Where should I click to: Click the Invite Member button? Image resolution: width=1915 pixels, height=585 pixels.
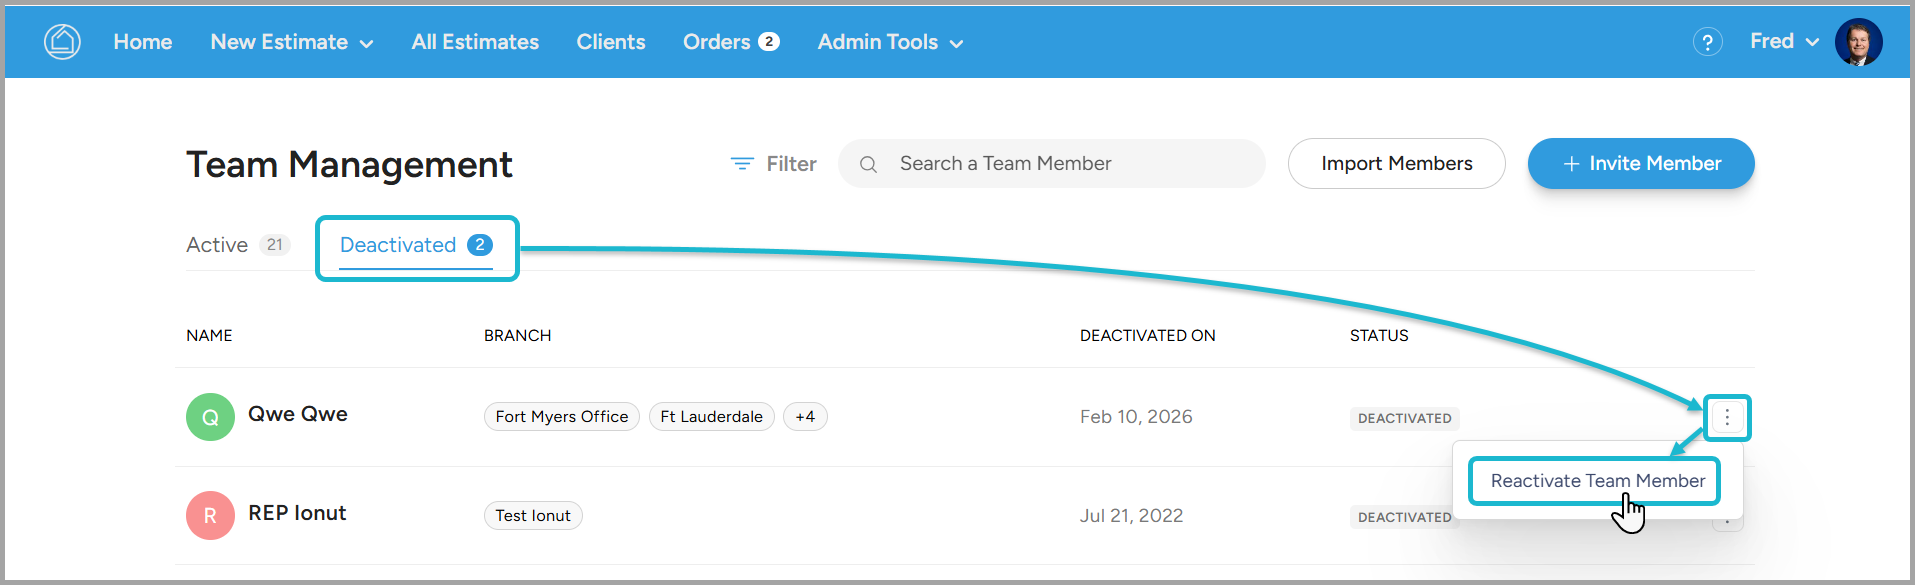coord(1640,164)
